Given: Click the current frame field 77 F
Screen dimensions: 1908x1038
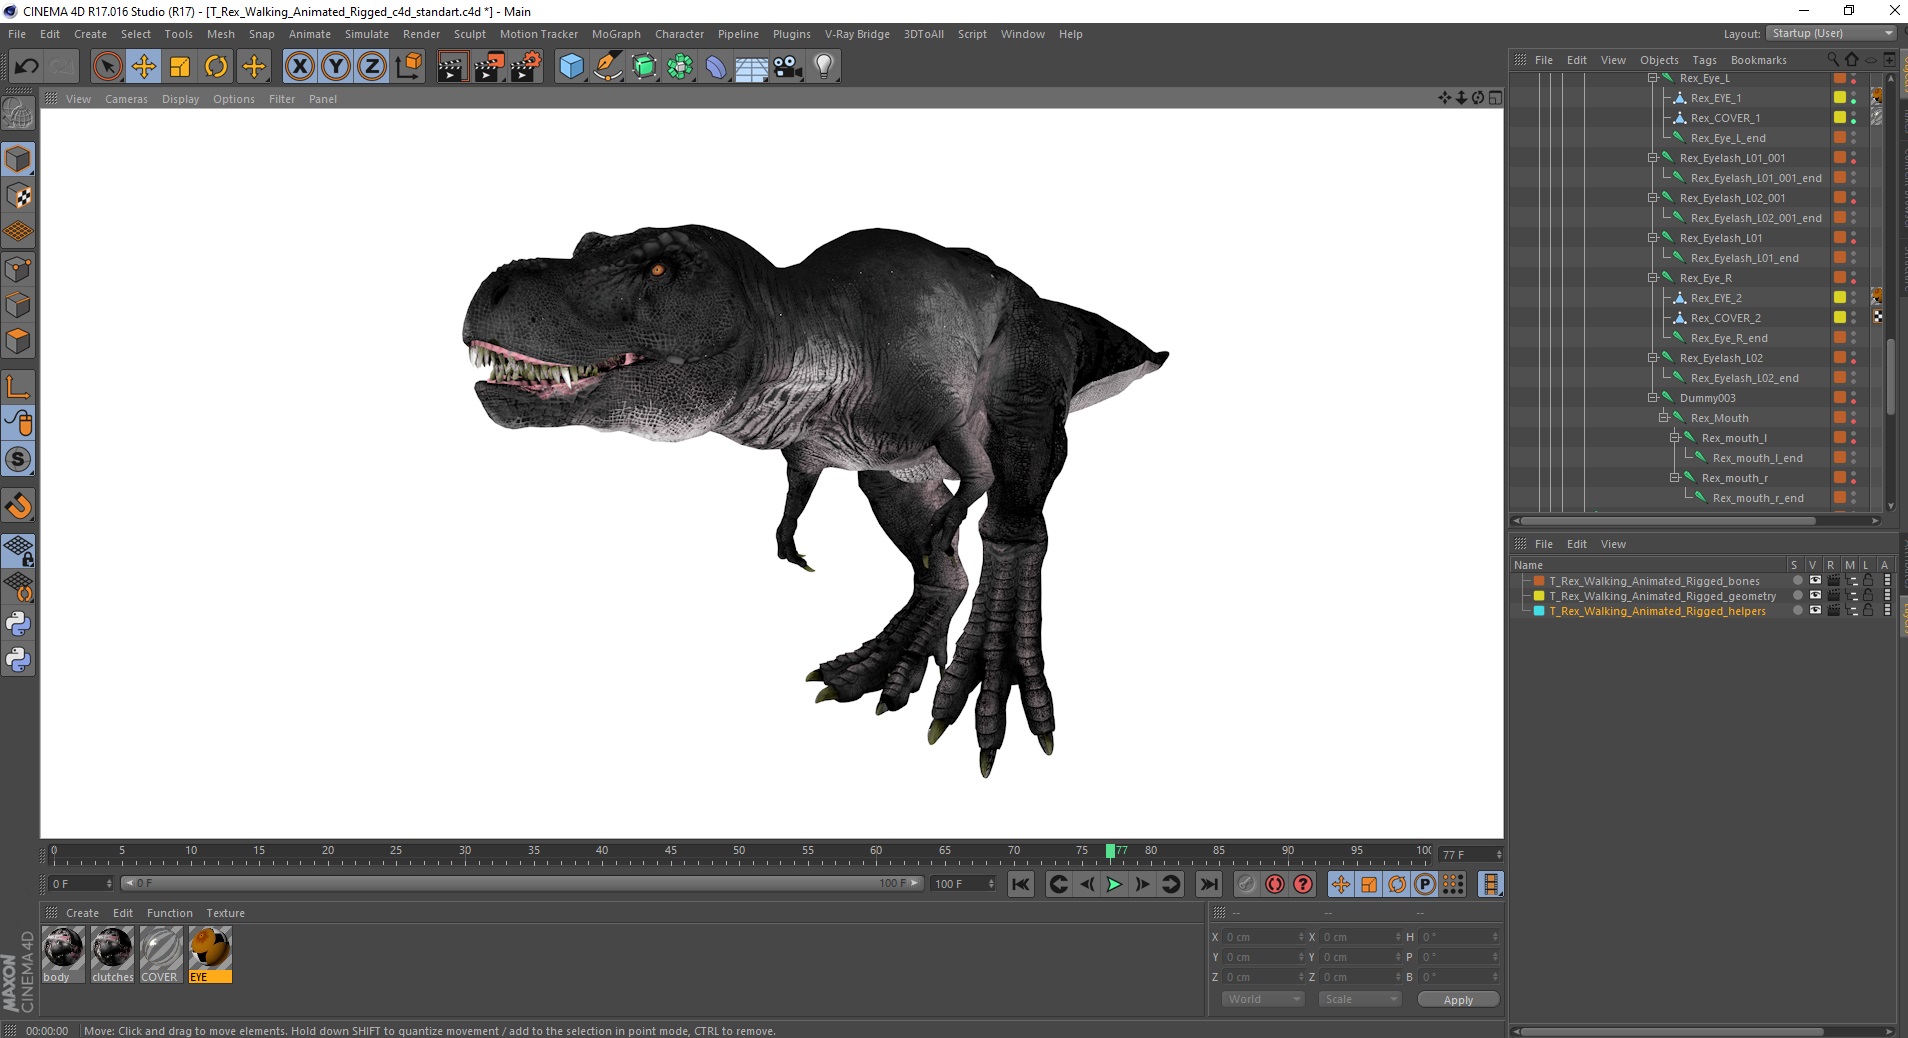Looking at the screenshot, I should pyautogui.click(x=1470, y=855).
